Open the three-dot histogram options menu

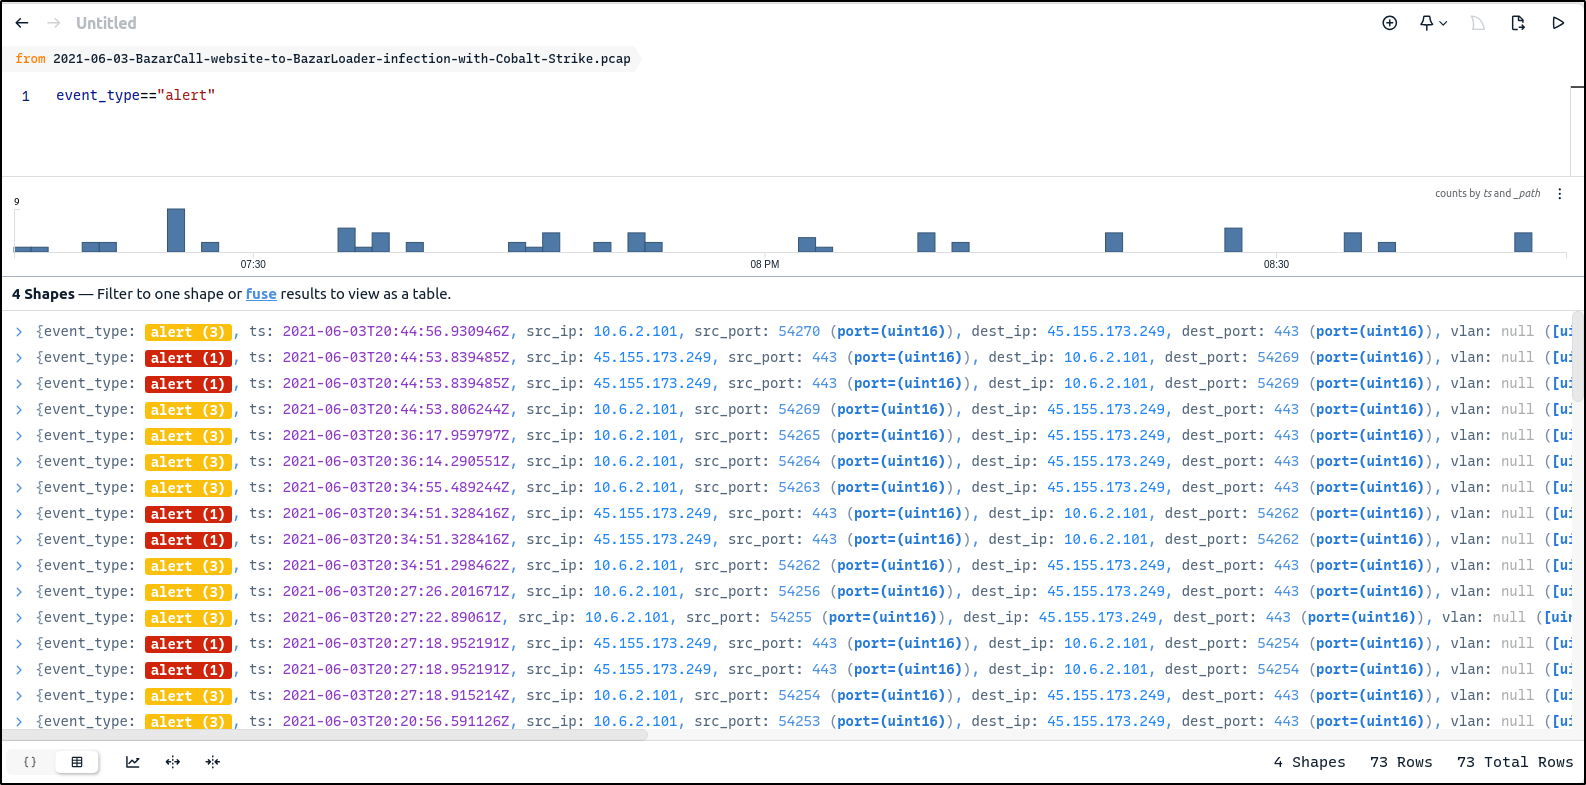click(1559, 194)
